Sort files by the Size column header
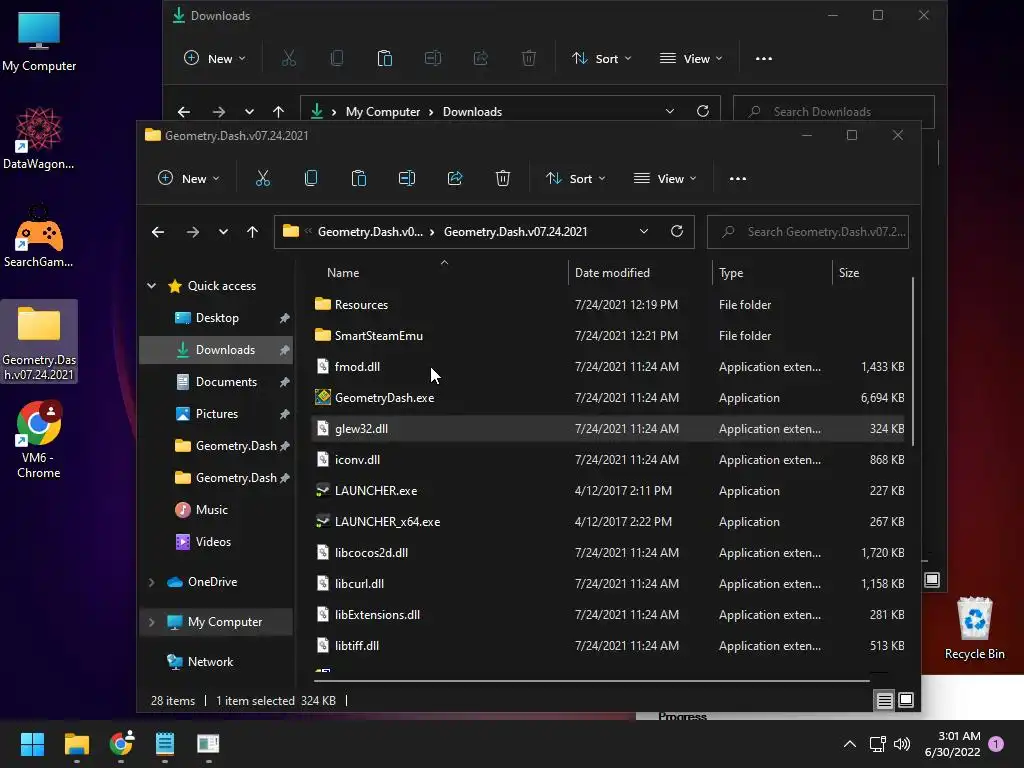Viewport: 1024px width, 768px height. 849,273
